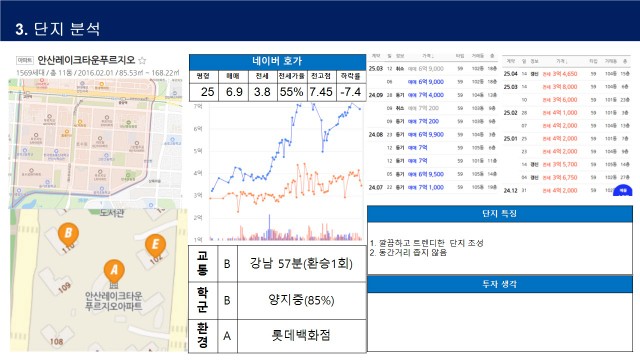Sort sale list by 가격 column header
Viewport: 640px width, 360px height.
tap(428, 56)
